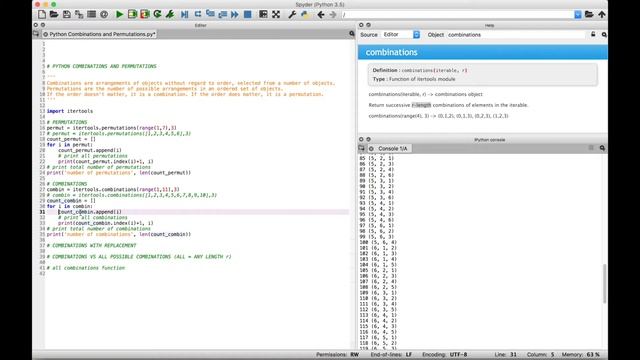
Task: Click line 24 print number of permutations
Action: [119, 173]
